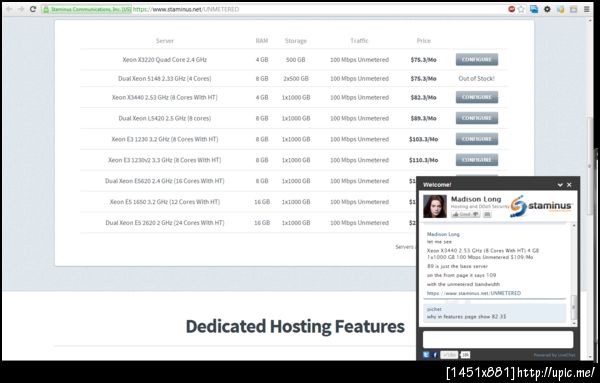Click the 'Madison Long' name in the chat header
The image size is (600, 383).
point(476,199)
